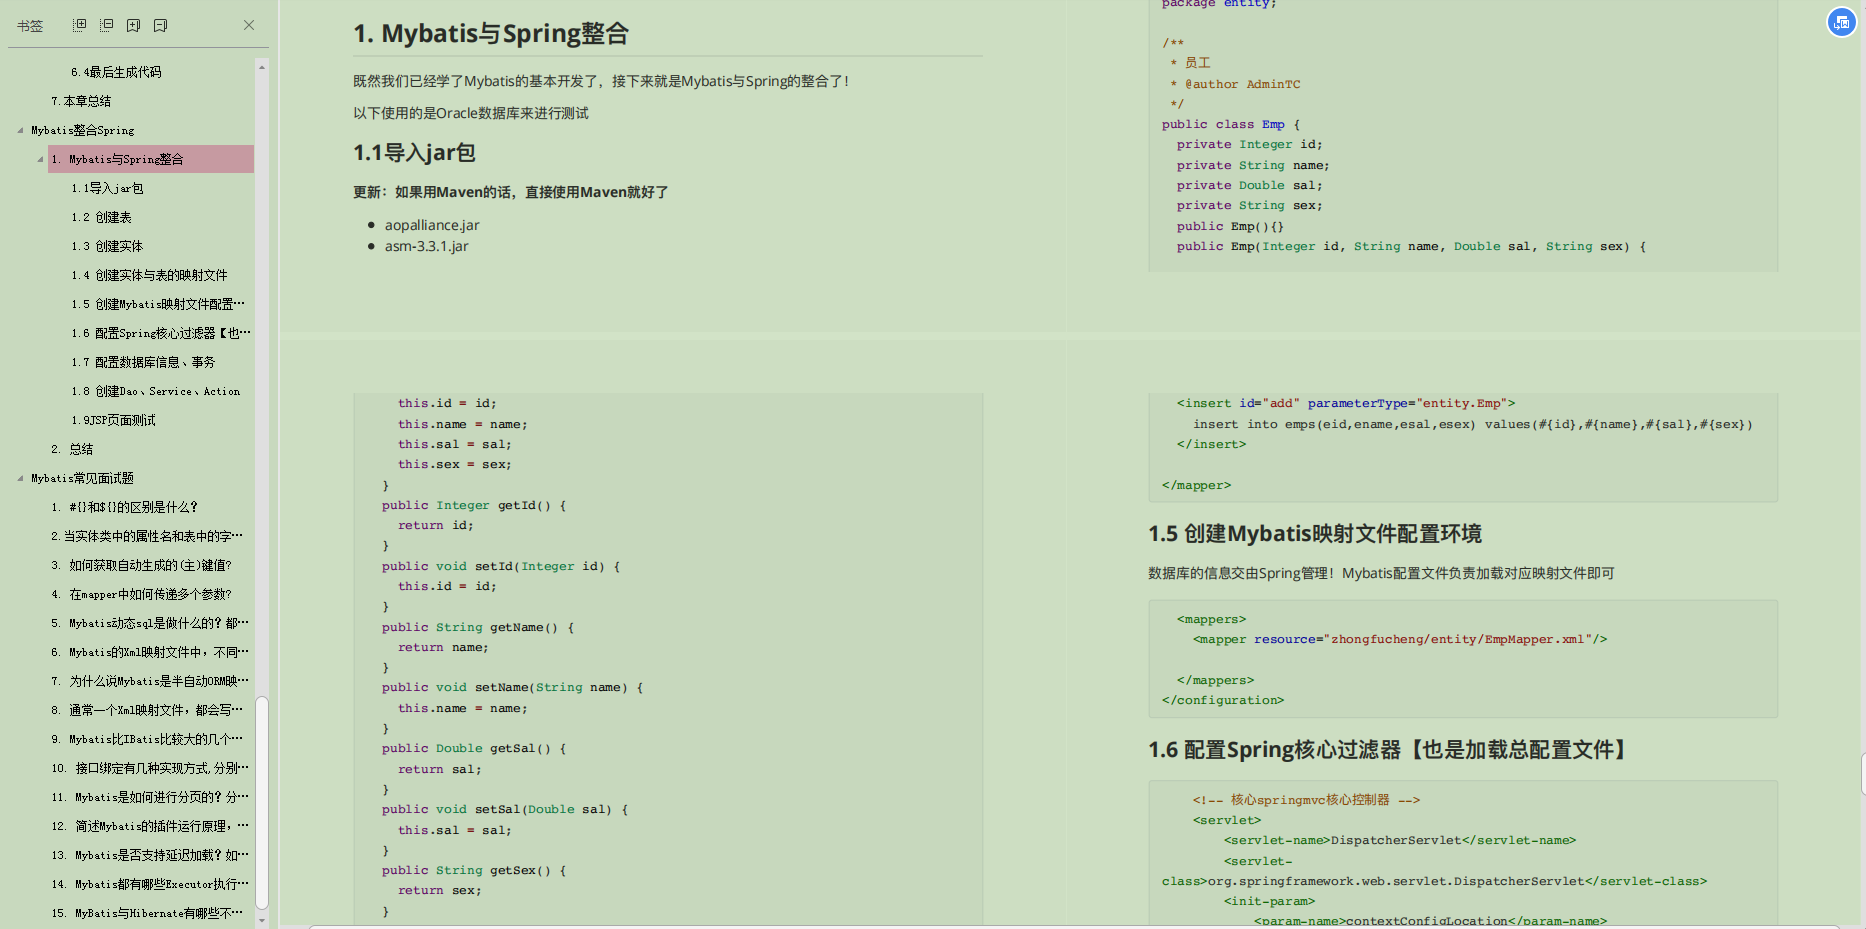Click heading 1.6 配置Spring核心过滤器

pos(1389,750)
